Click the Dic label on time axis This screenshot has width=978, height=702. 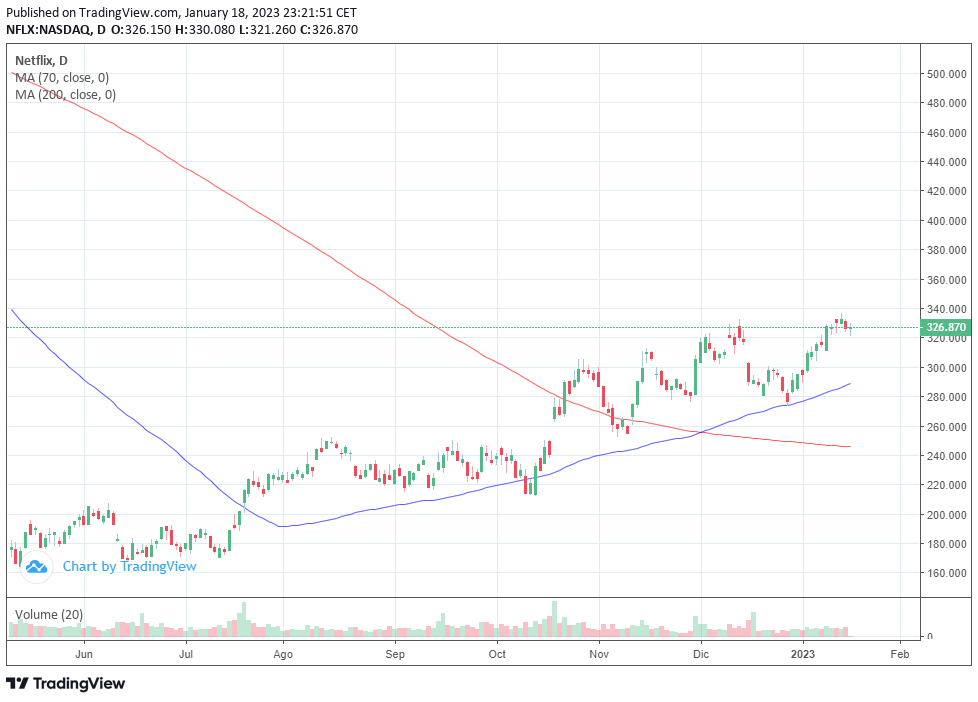701,654
